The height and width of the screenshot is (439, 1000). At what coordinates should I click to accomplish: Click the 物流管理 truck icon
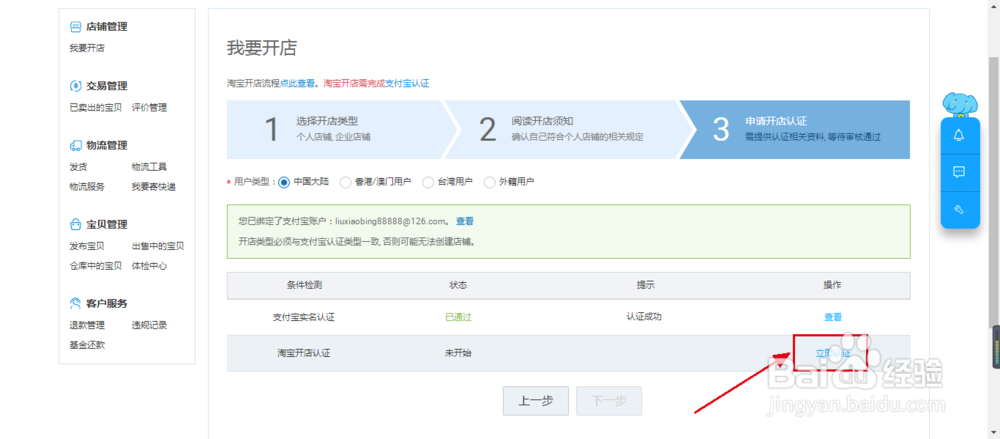pos(75,145)
